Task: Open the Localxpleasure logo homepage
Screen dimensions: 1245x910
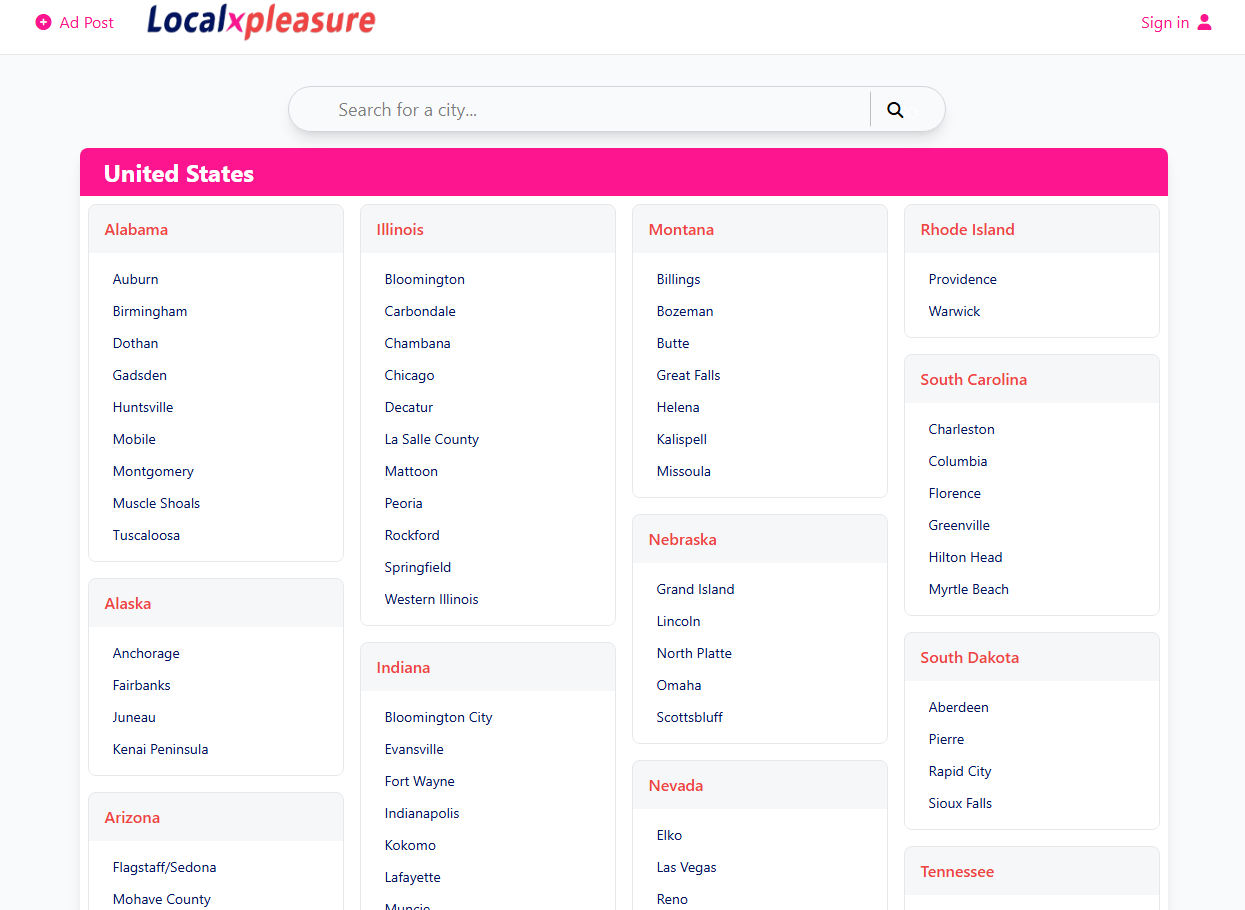Action: (261, 21)
